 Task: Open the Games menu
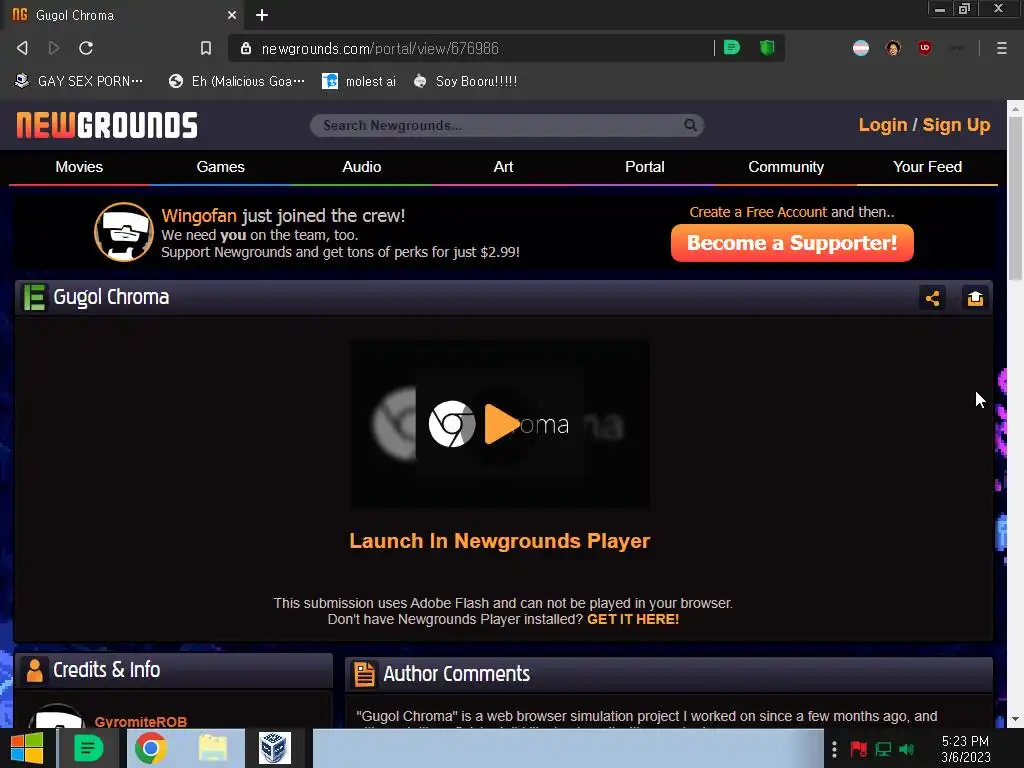point(221,167)
